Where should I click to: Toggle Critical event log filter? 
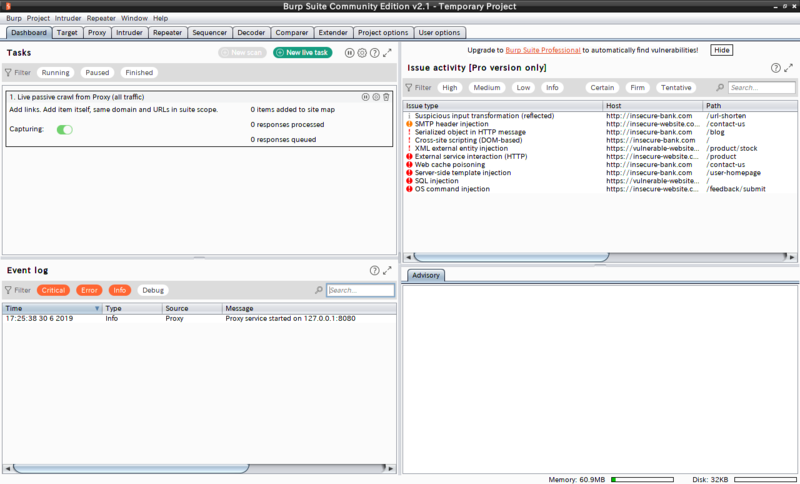(x=53, y=290)
